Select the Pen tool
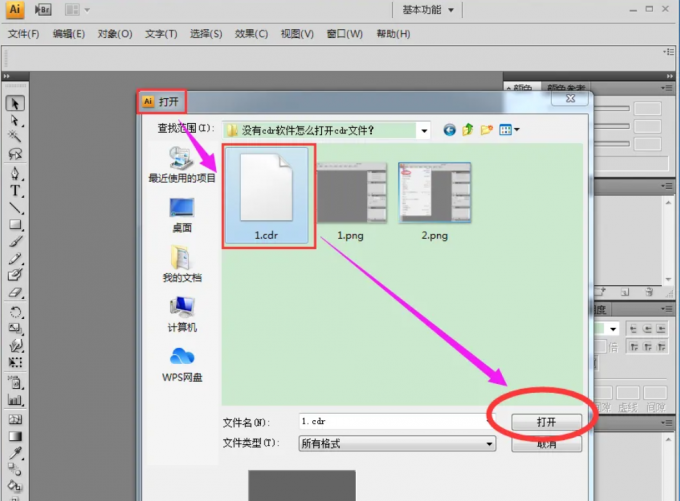 click(15, 174)
